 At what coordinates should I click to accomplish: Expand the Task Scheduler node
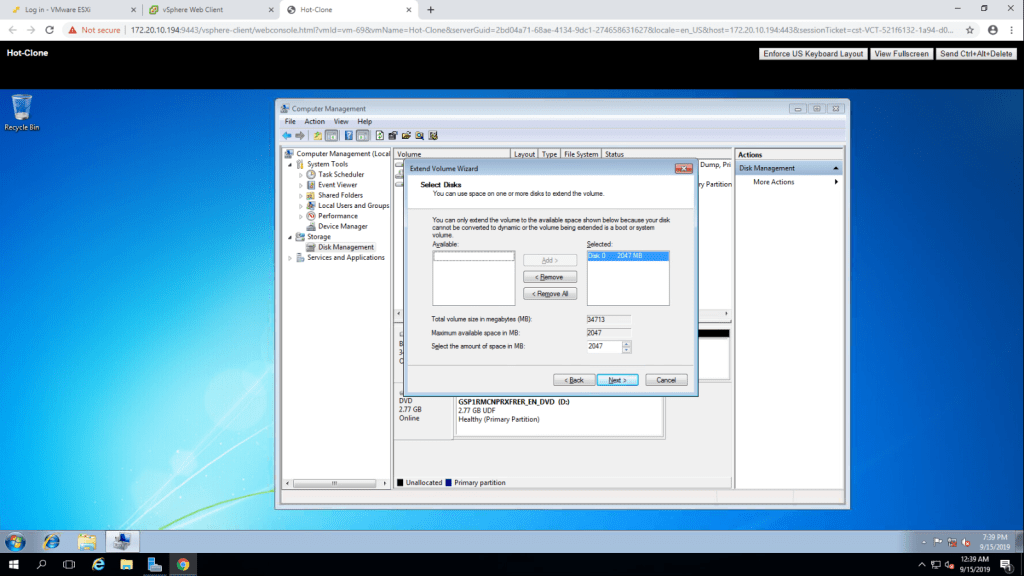(301, 175)
